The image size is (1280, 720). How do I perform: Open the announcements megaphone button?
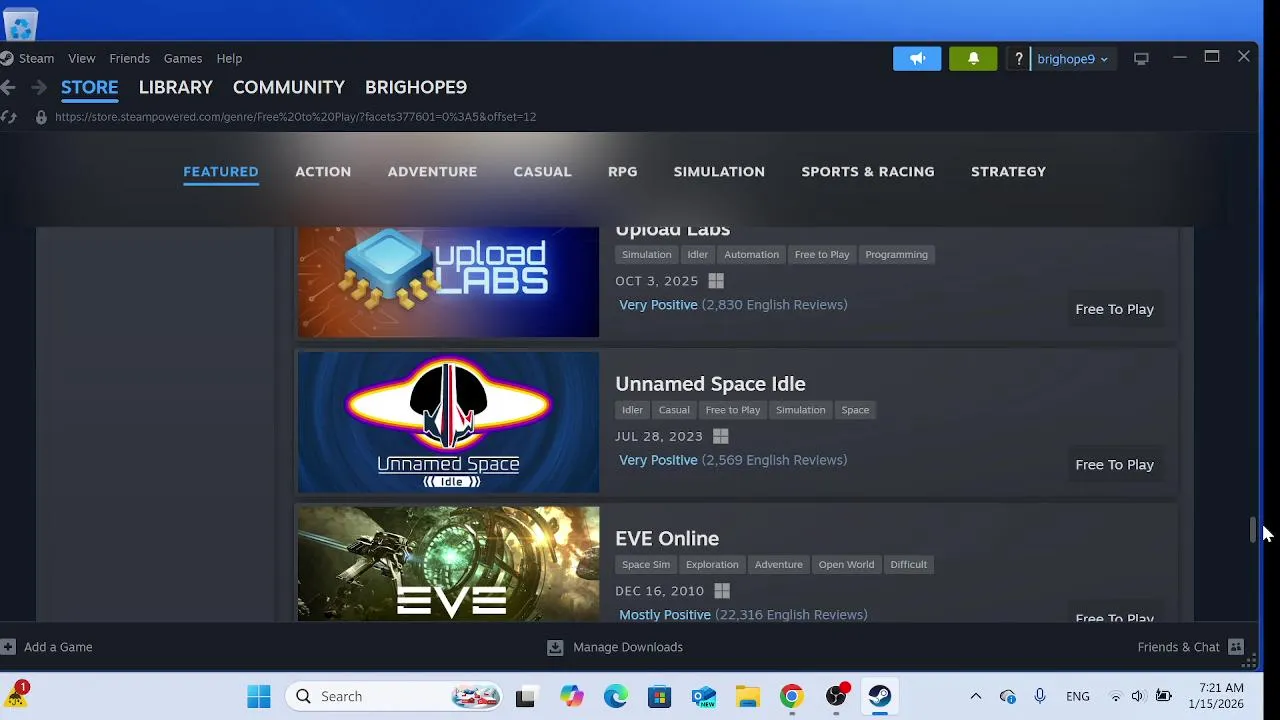pos(917,59)
